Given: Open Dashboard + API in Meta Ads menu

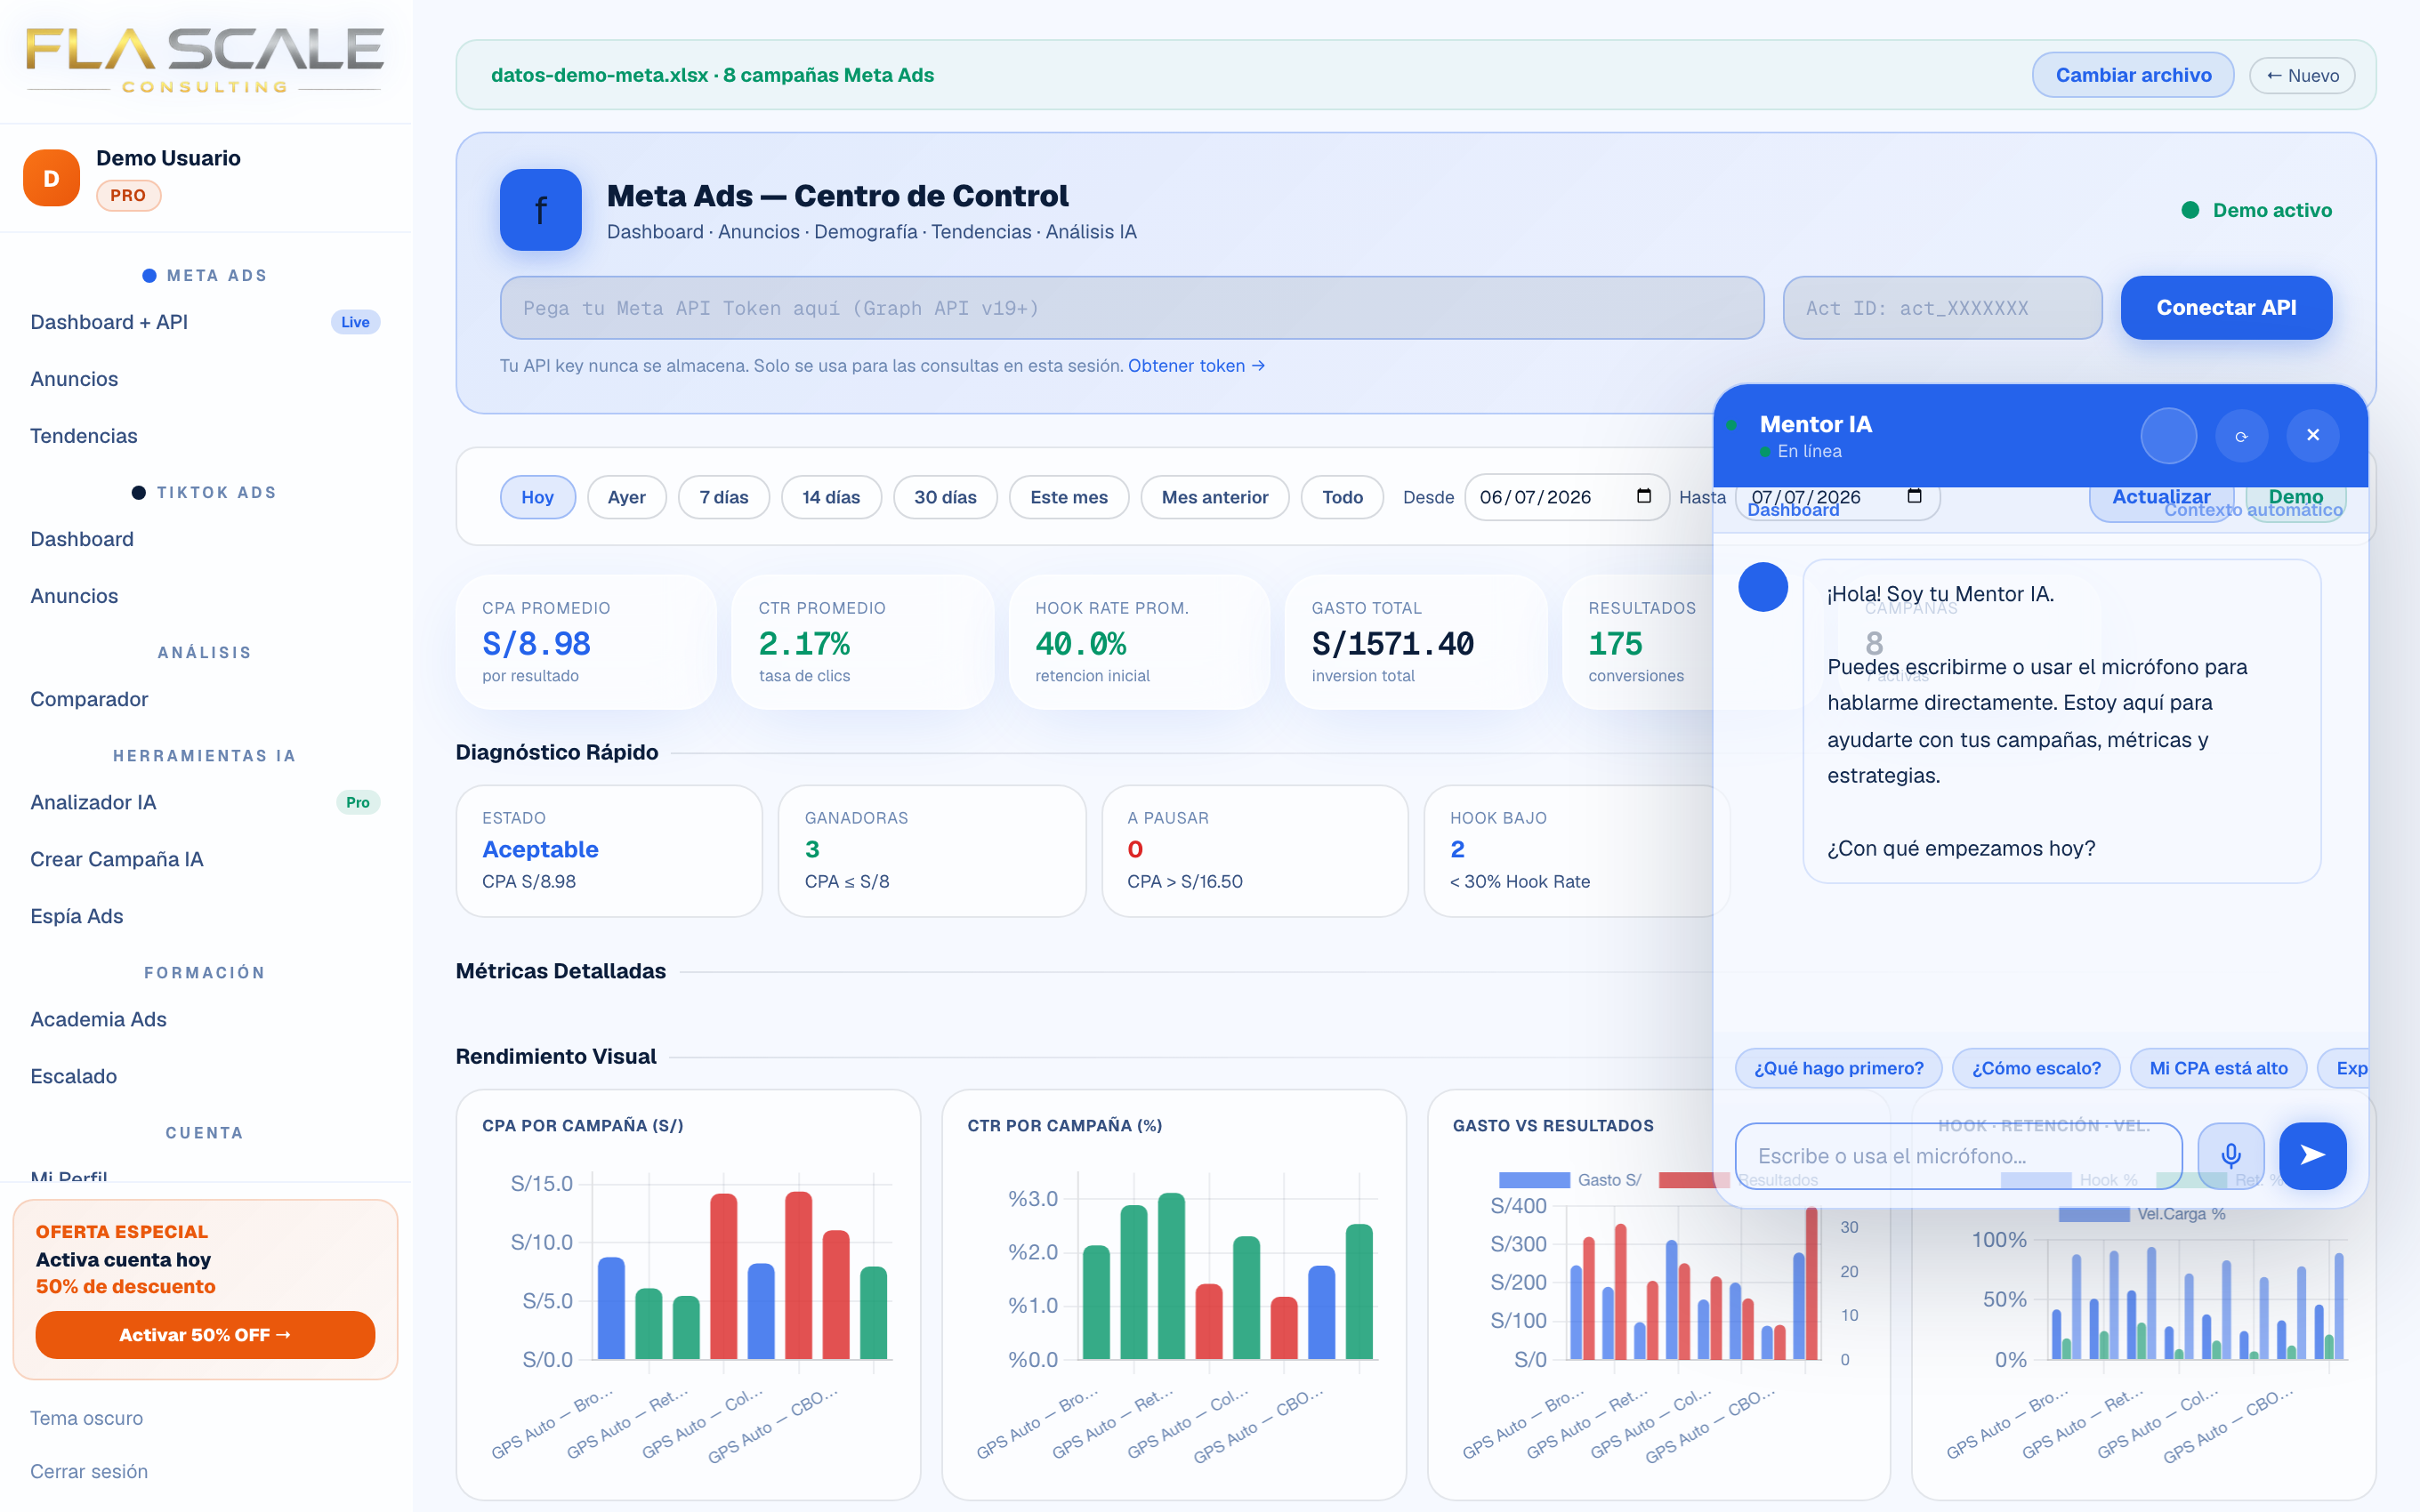Looking at the screenshot, I should [205, 322].
